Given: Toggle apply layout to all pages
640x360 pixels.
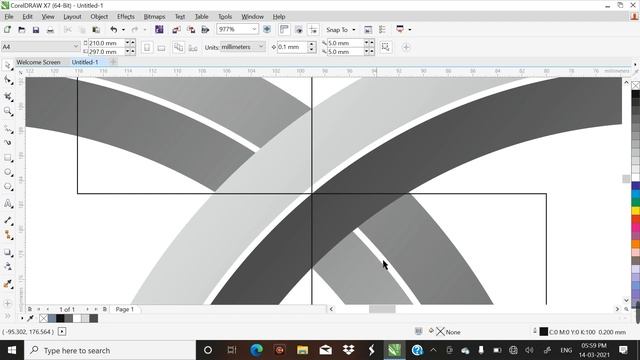Looking at the screenshot, I should (x=178, y=47).
